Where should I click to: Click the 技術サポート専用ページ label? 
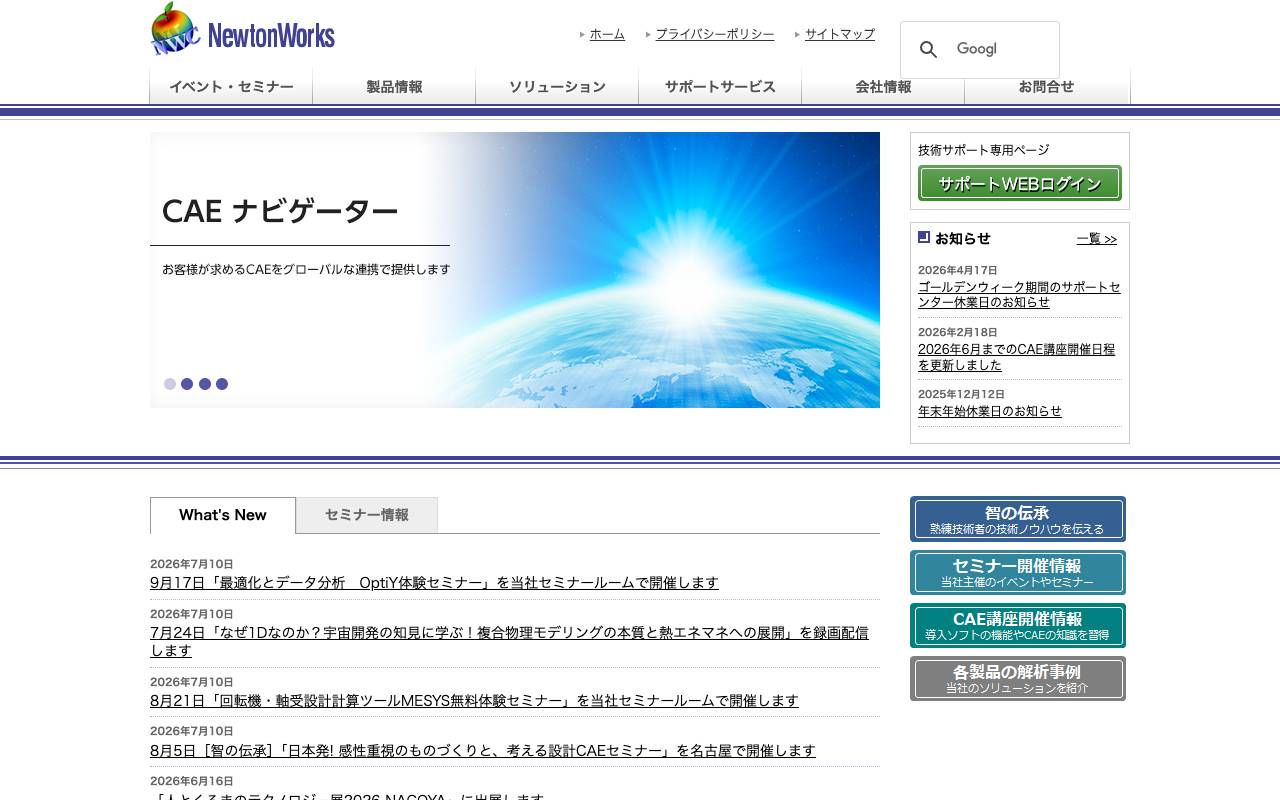(x=984, y=150)
